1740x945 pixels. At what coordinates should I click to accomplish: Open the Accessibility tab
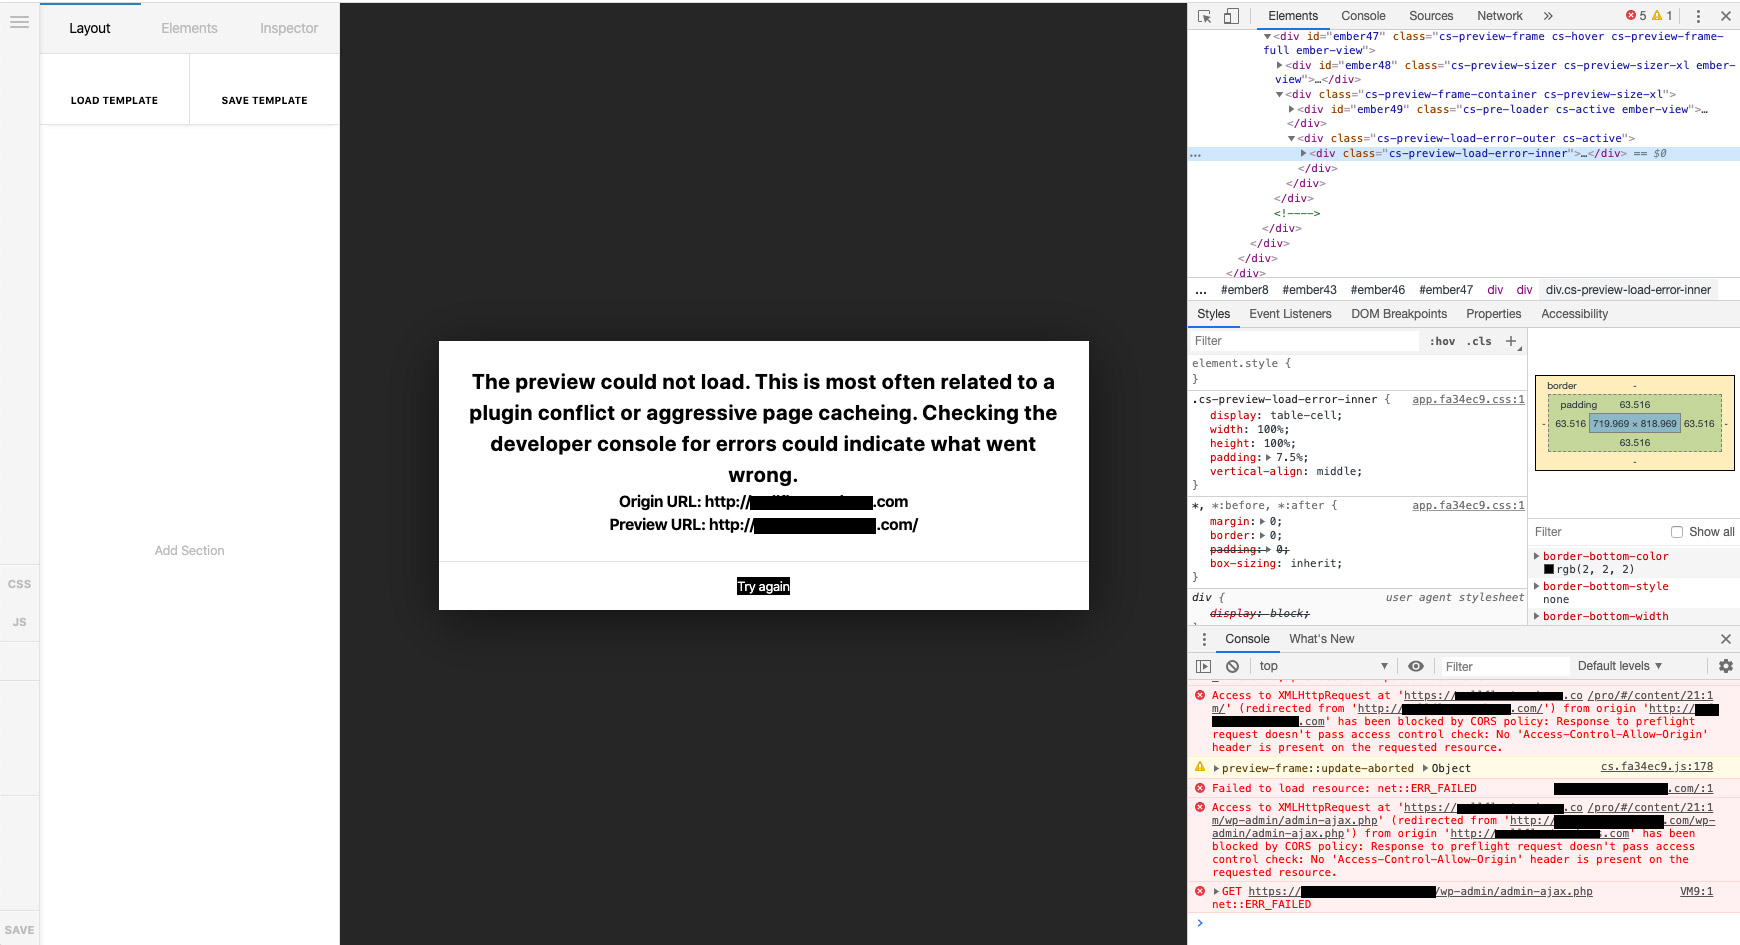[1575, 314]
